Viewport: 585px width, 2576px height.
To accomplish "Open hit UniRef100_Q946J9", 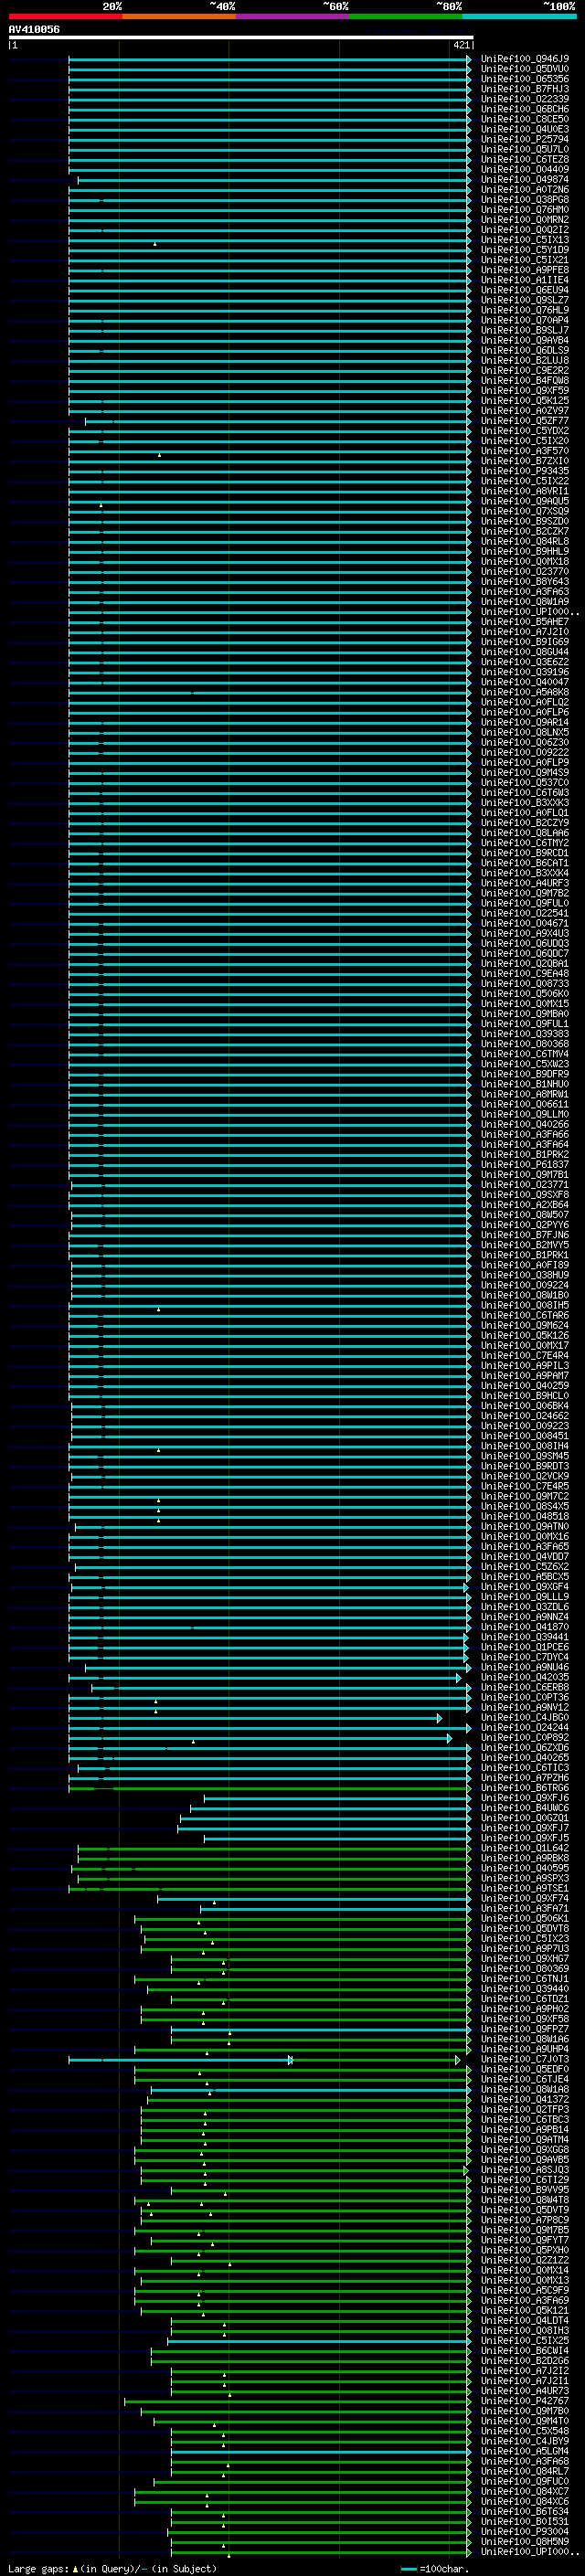I will click(524, 59).
